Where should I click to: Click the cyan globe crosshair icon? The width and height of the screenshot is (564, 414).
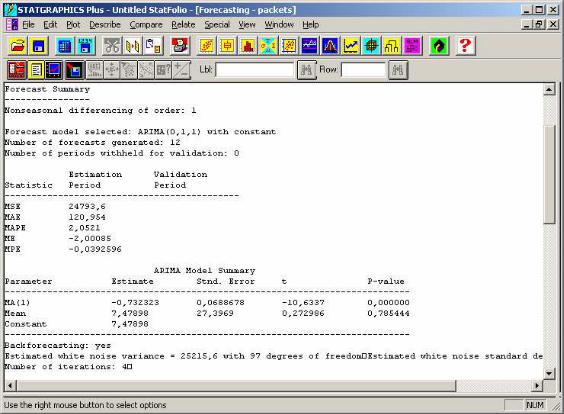[x=371, y=46]
